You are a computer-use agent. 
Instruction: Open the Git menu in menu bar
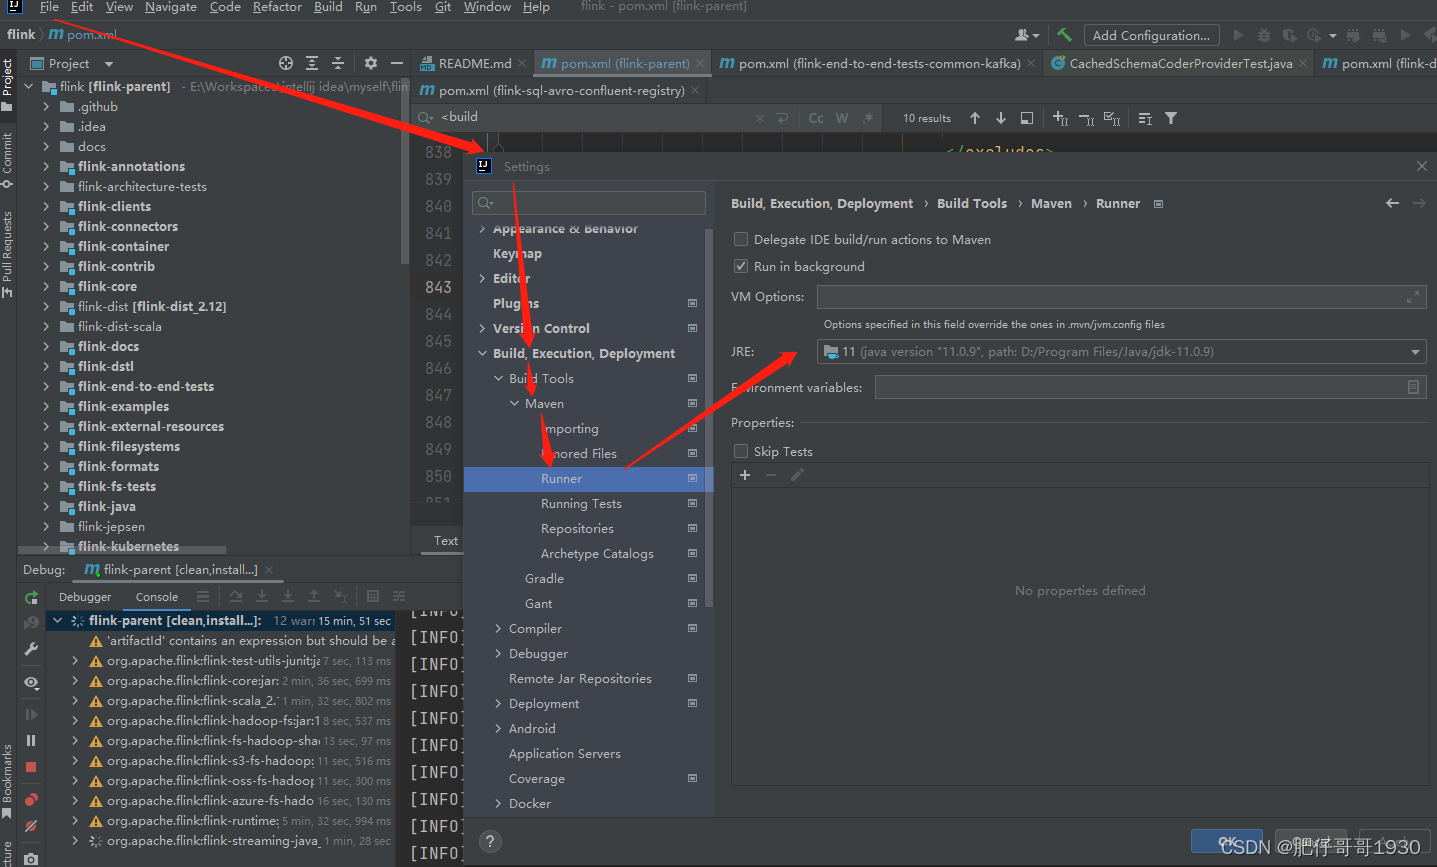pos(443,7)
